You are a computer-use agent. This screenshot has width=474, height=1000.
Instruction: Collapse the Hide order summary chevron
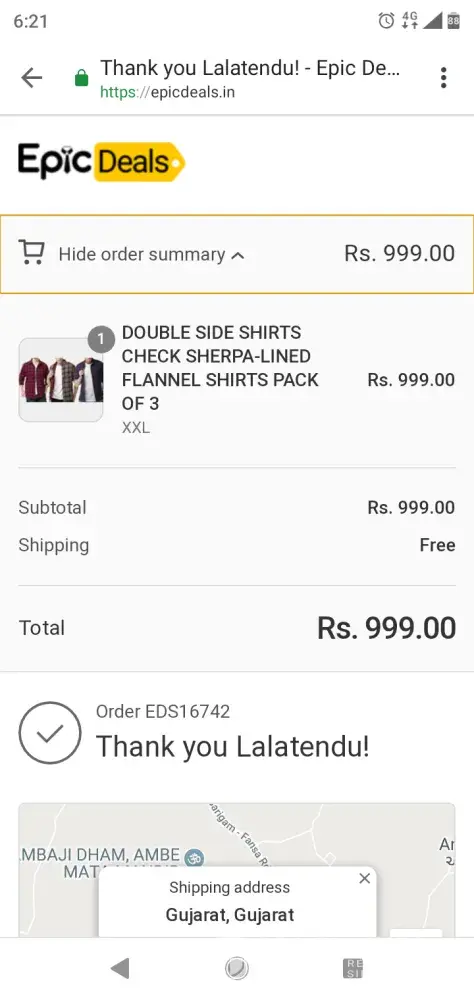pos(237,256)
